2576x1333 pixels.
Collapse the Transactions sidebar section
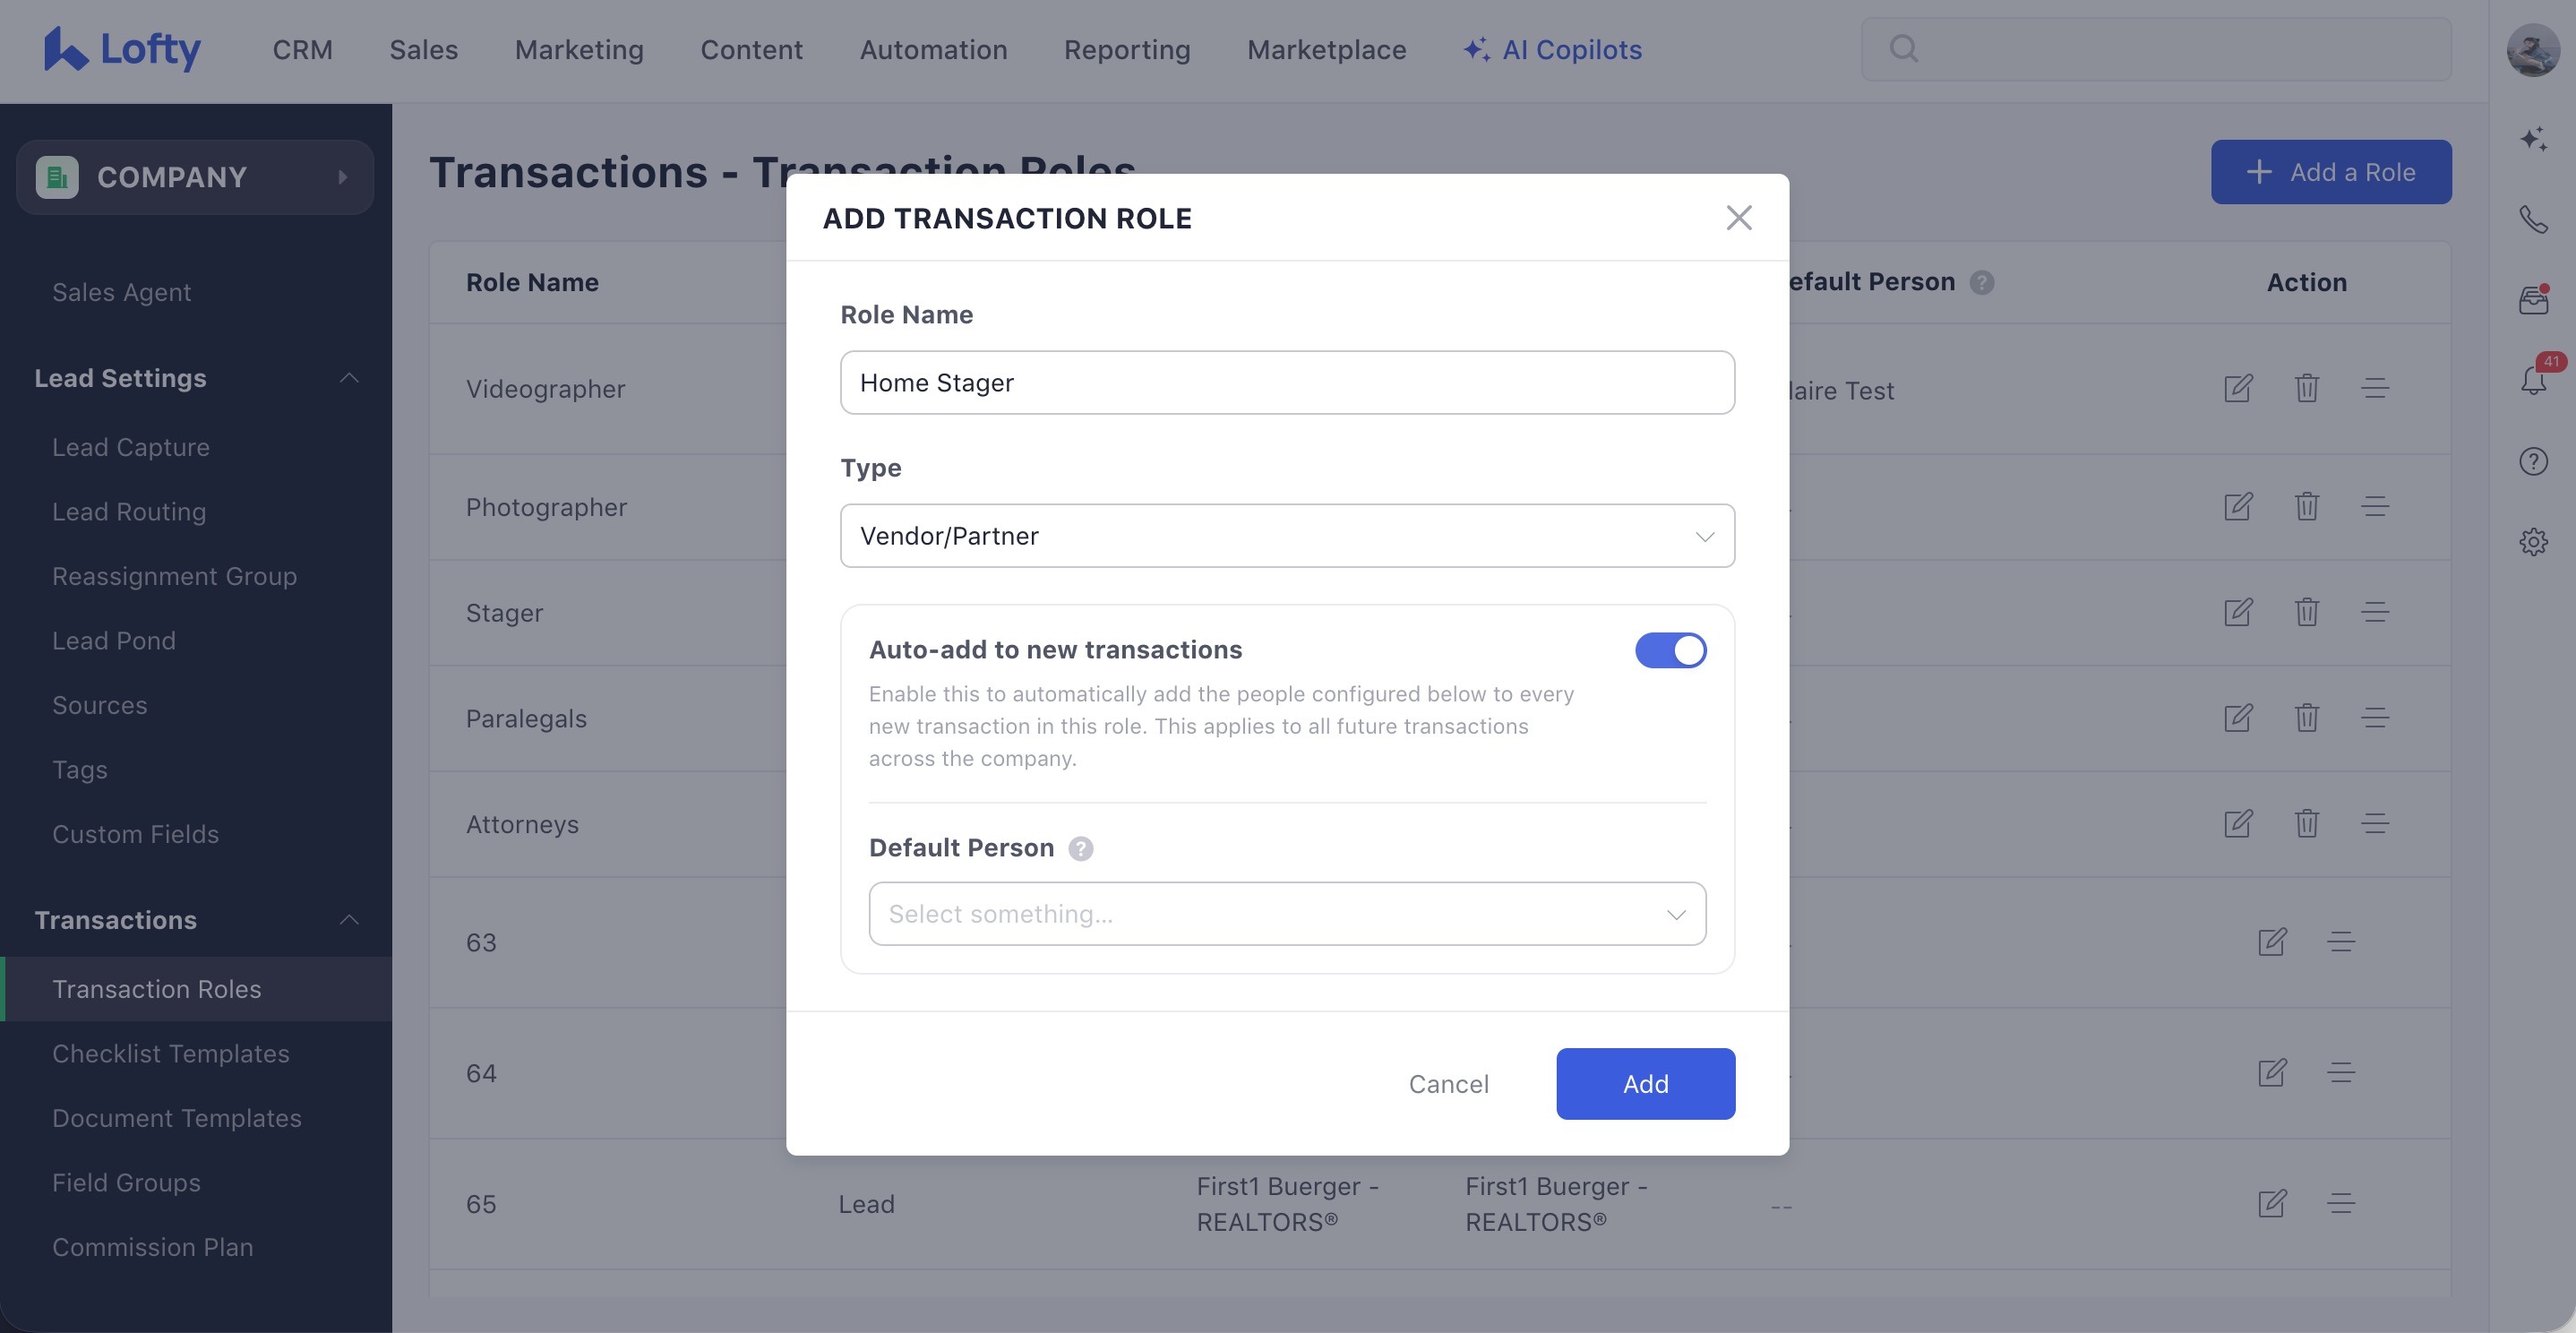point(349,920)
